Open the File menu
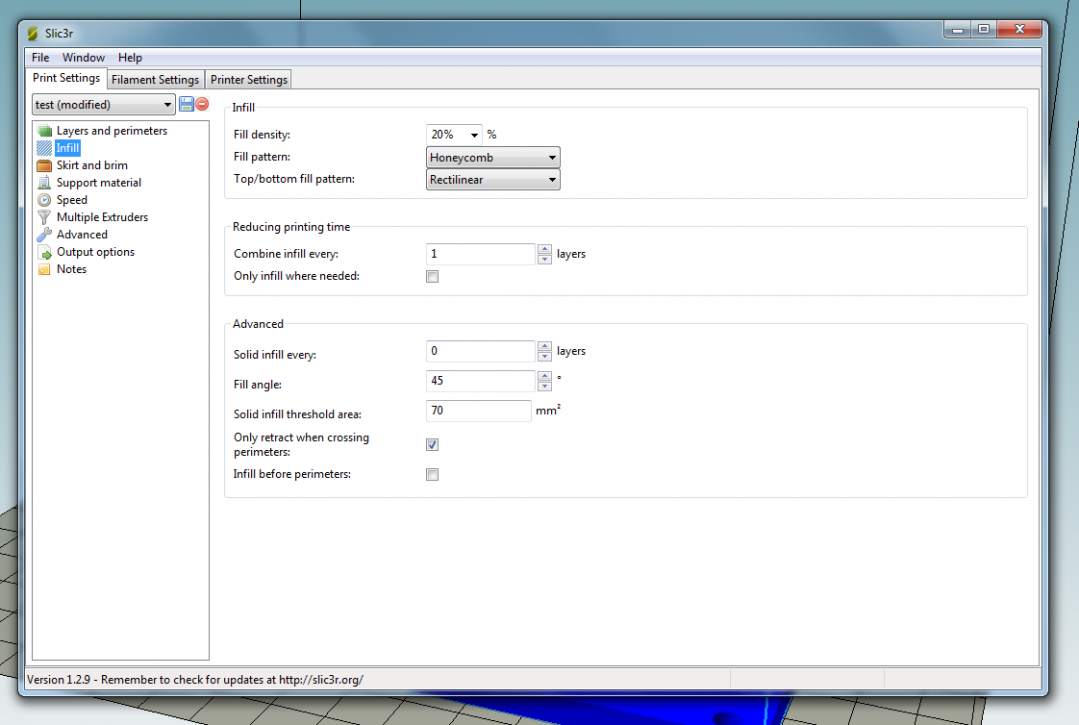 (41, 58)
